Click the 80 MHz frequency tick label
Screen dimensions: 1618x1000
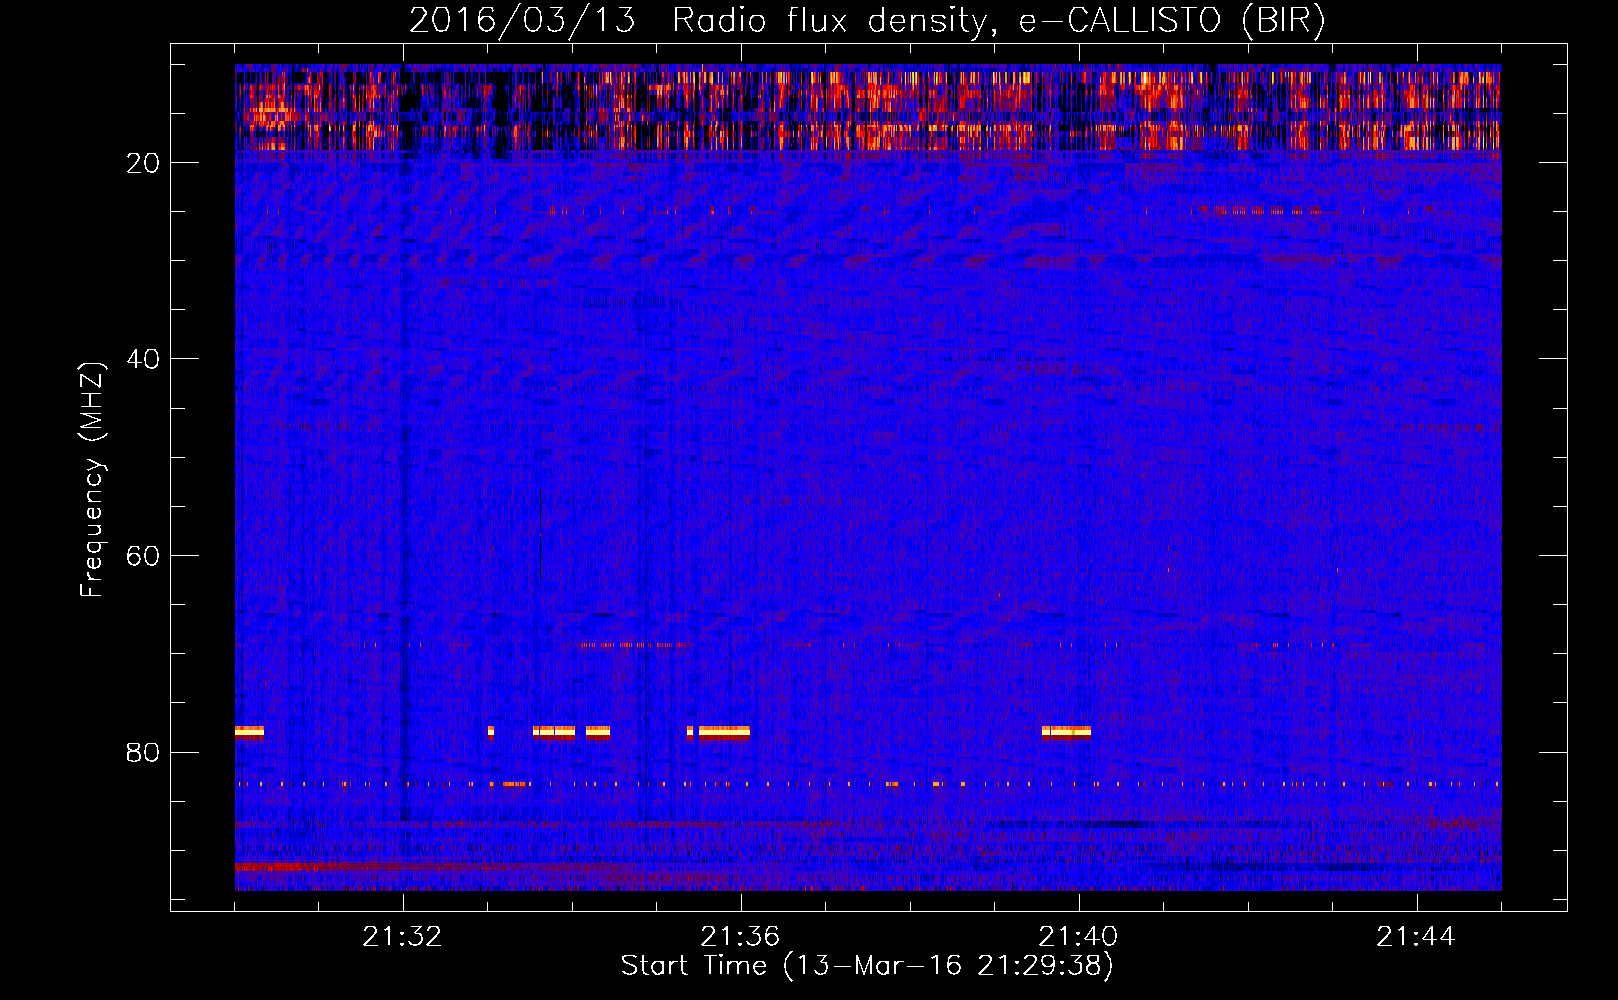144,753
